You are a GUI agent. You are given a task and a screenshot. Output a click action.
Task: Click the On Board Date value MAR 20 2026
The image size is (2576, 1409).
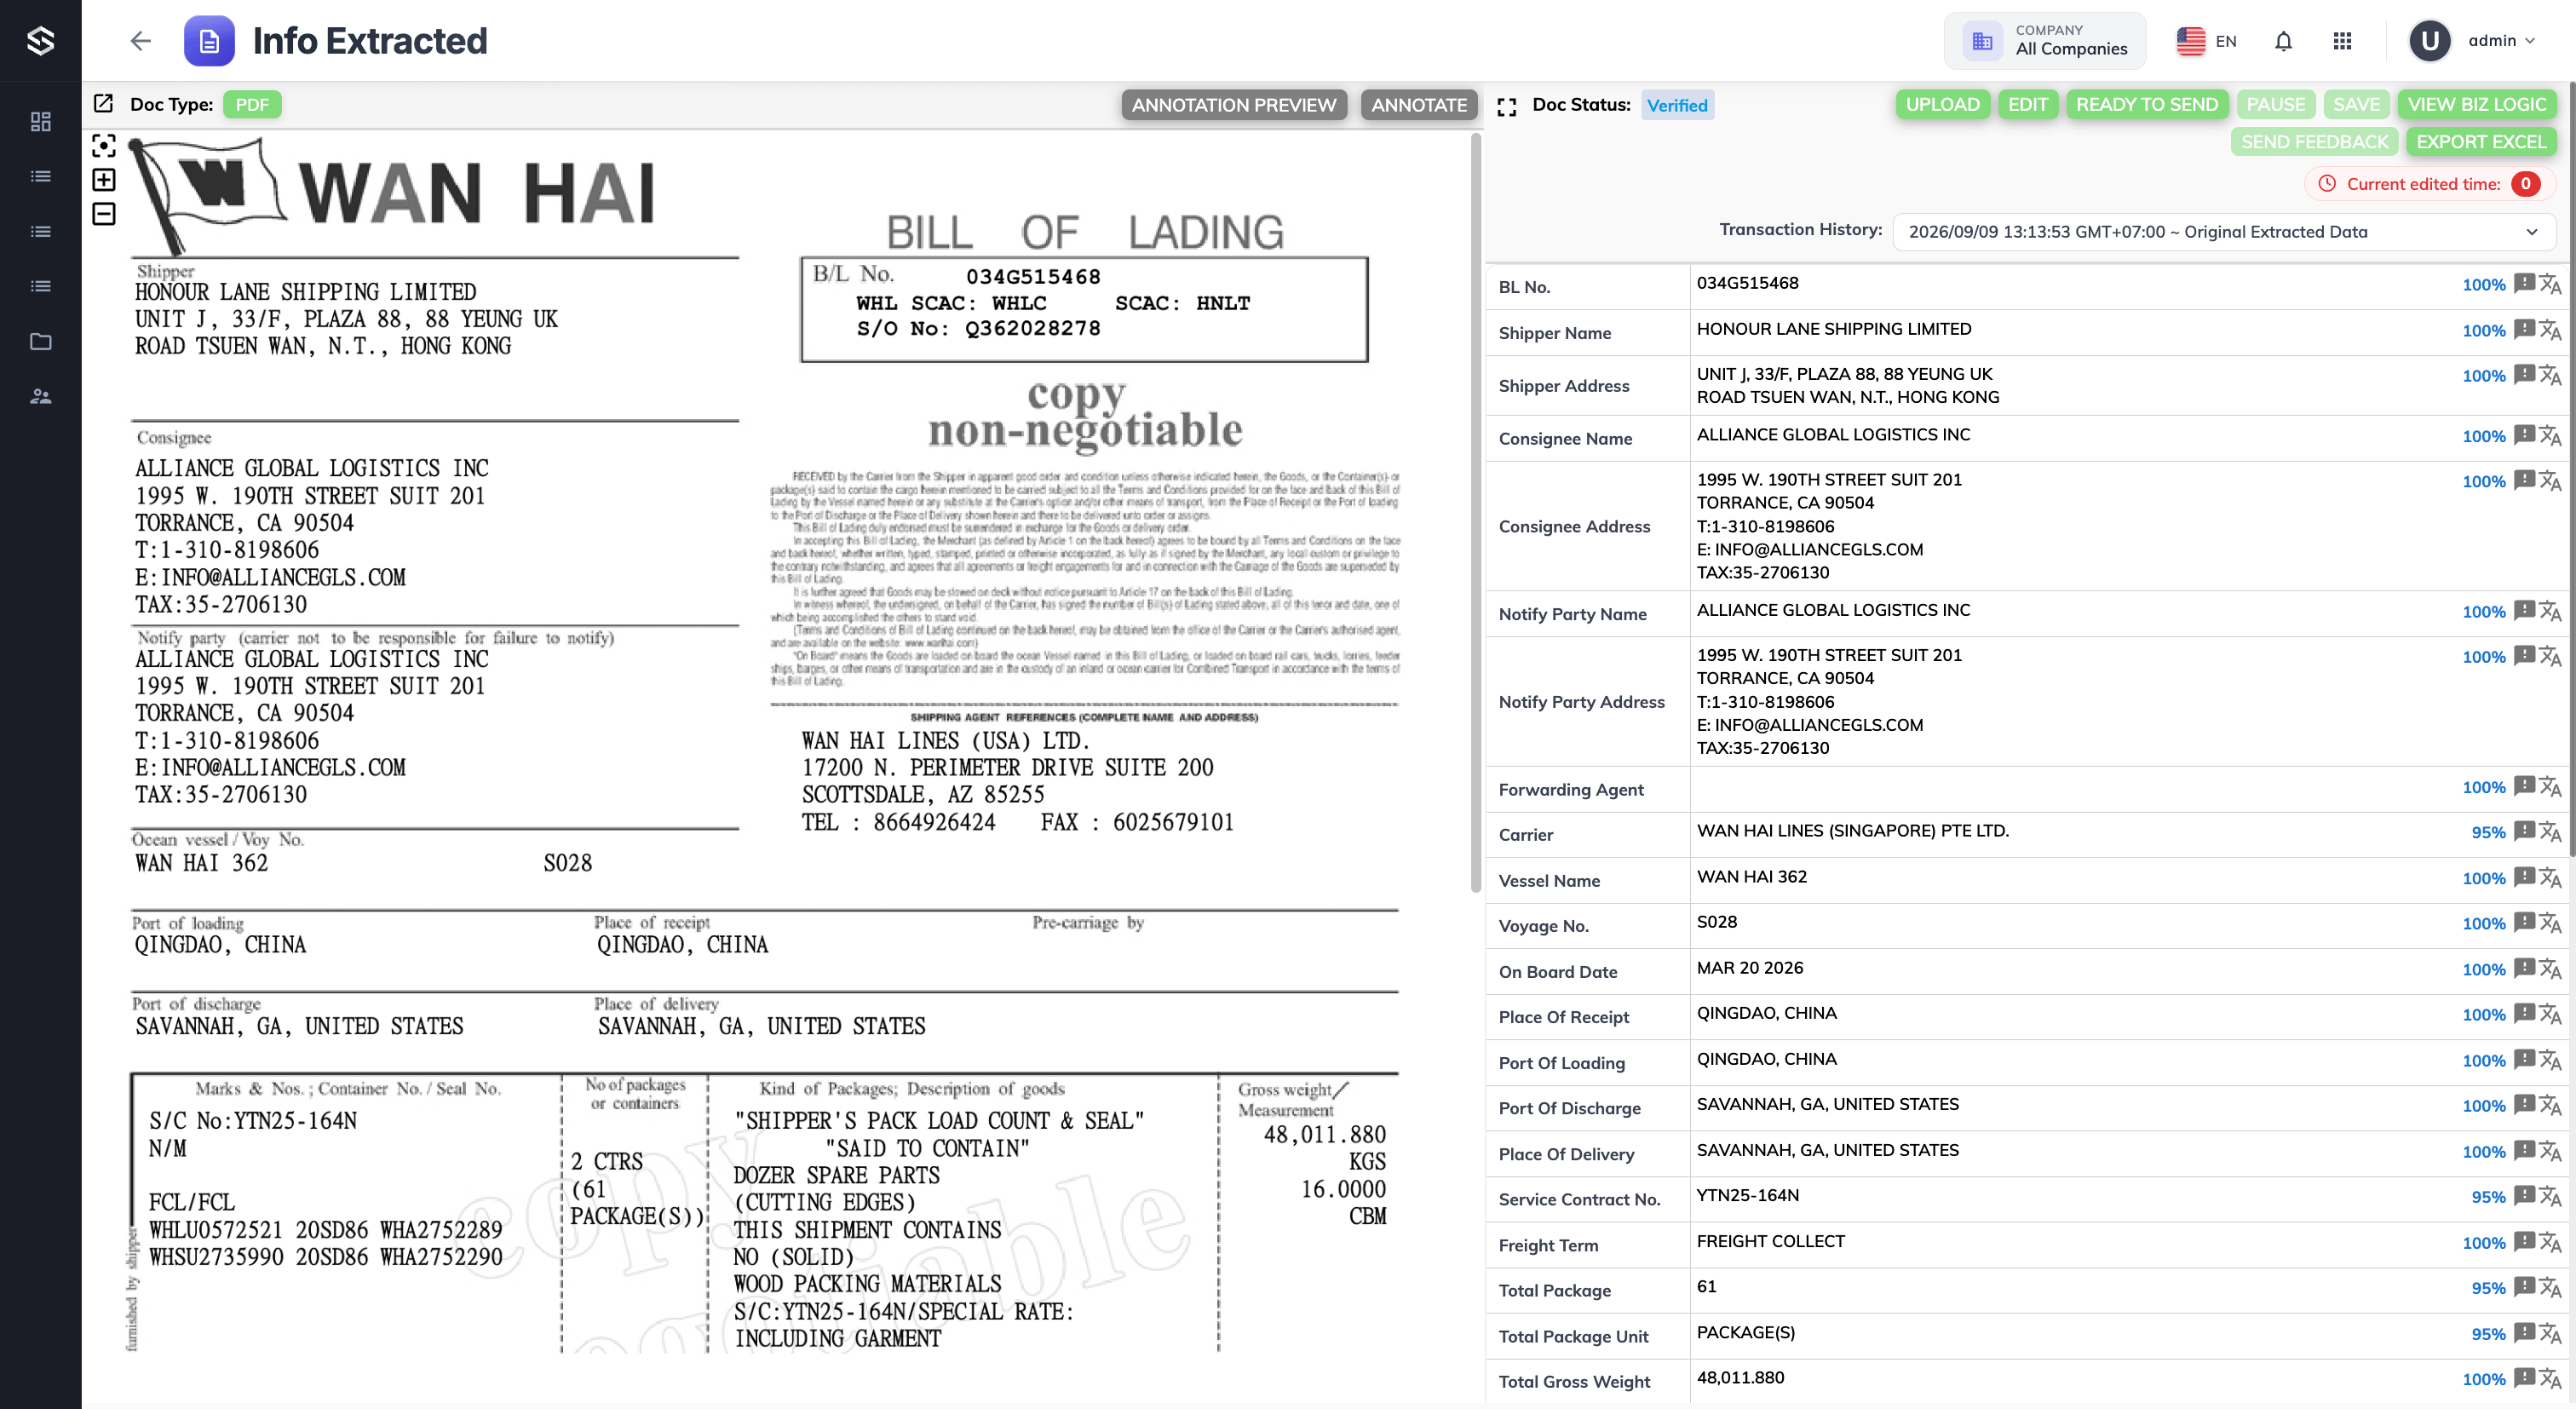coord(1750,968)
